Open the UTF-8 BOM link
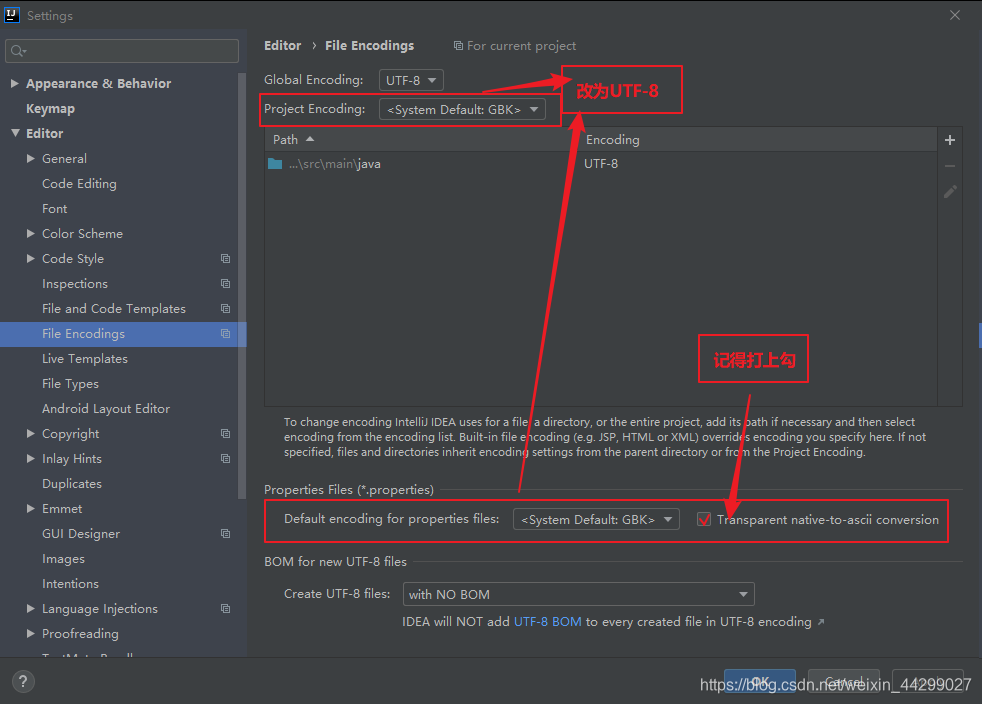The width and height of the screenshot is (982, 704). [546, 620]
